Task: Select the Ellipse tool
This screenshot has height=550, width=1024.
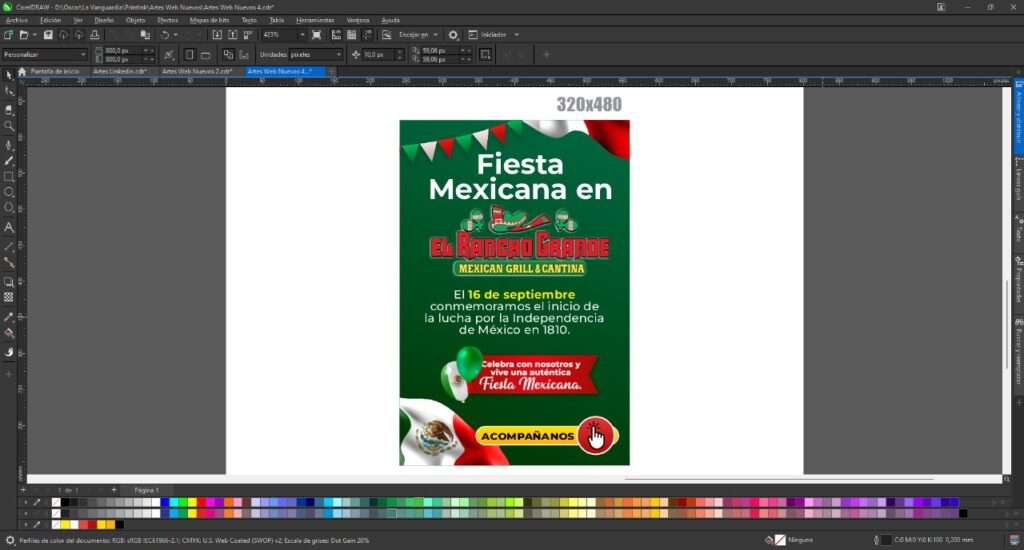Action: coord(9,192)
